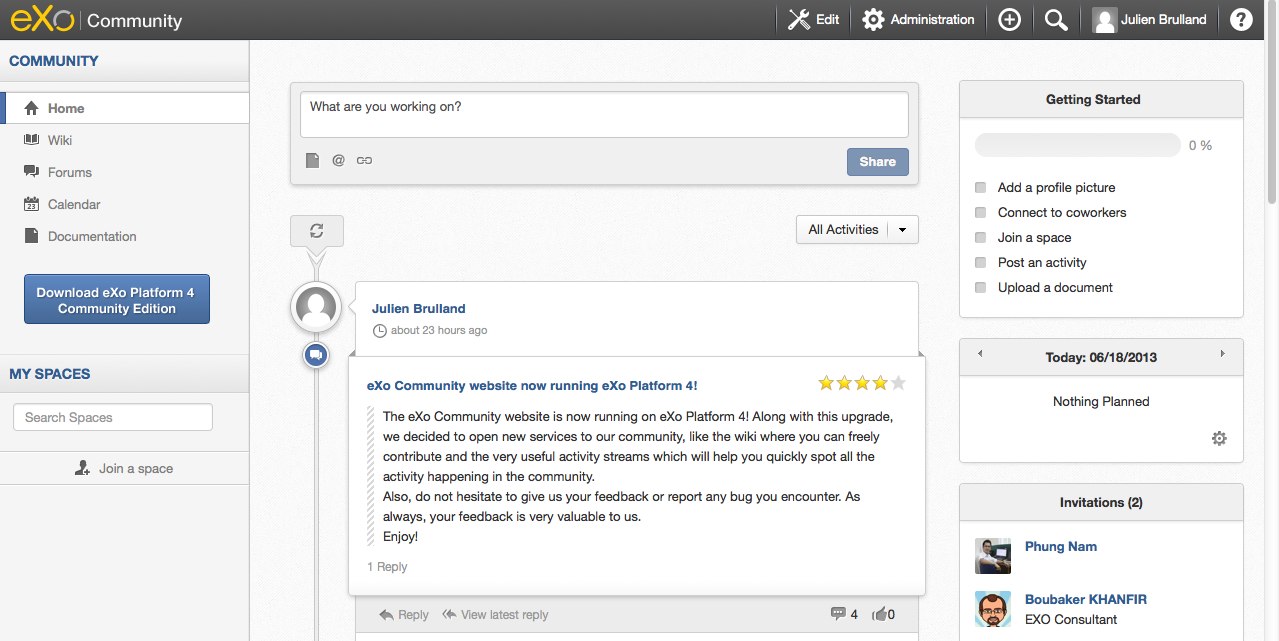Click the Search Spaces field
This screenshot has width=1279, height=641.
[x=113, y=417]
